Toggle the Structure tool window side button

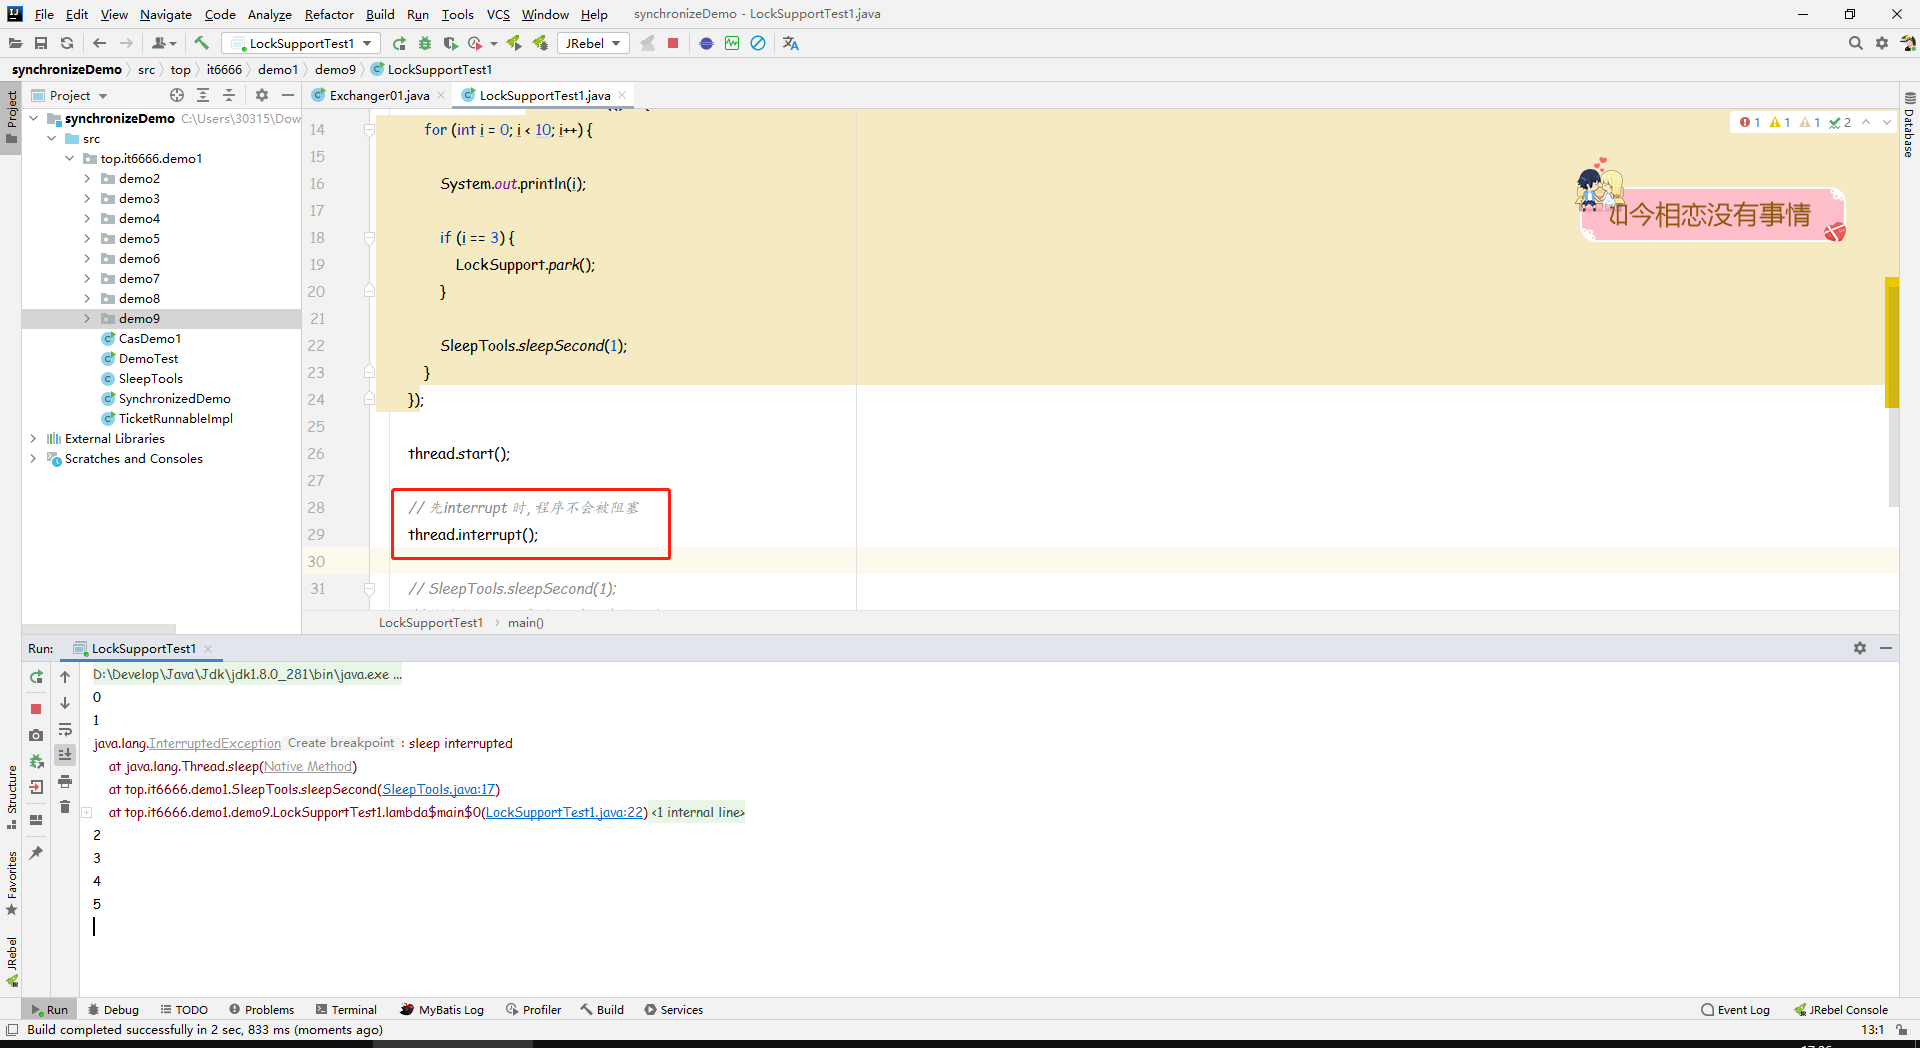click(11, 797)
